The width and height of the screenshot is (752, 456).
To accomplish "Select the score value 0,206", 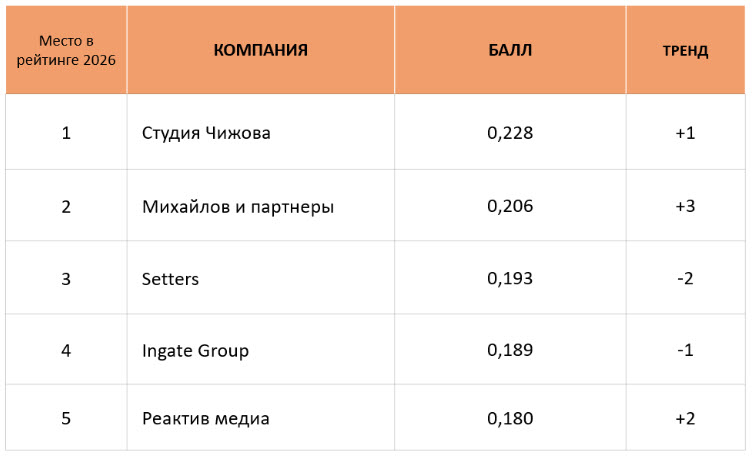I will click(x=510, y=206).
